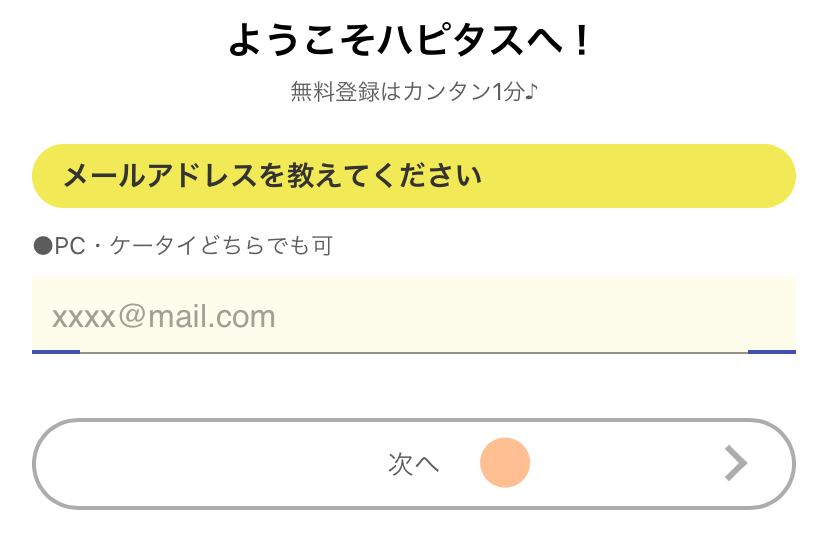Click the ようこそハピタスへ heading
Viewport: 828px width, 545px height.
[412, 41]
